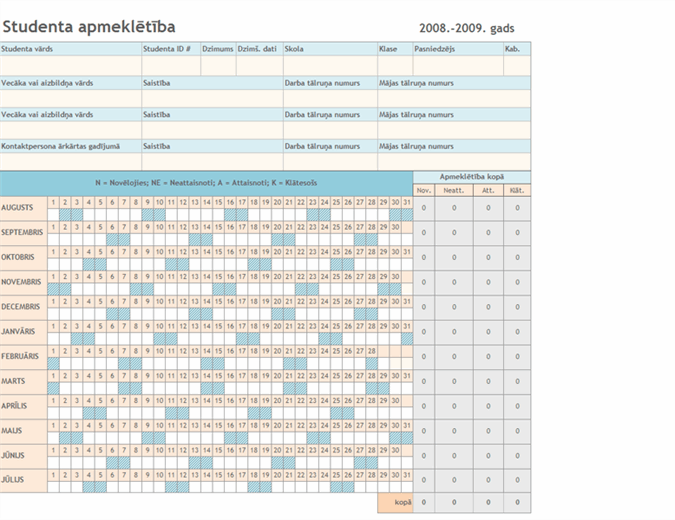
Task: Select the 'Nov.' column header
Action: 423,190
